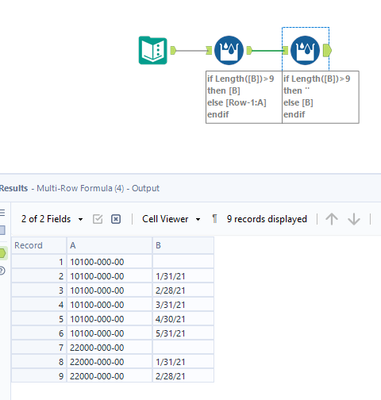The width and height of the screenshot is (381, 400).
Task: Open the '2 of 2 Fields' dropdown
Action: coord(52,219)
